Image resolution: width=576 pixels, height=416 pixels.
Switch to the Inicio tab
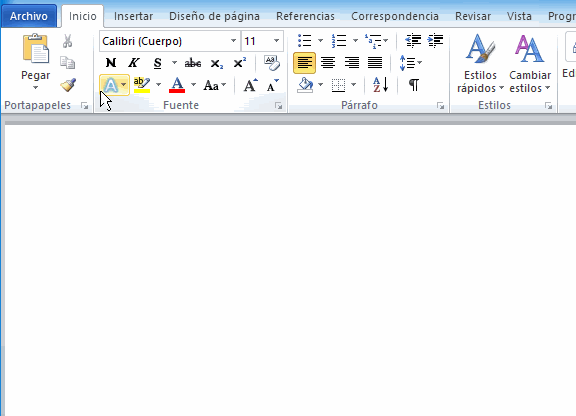[83, 16]
